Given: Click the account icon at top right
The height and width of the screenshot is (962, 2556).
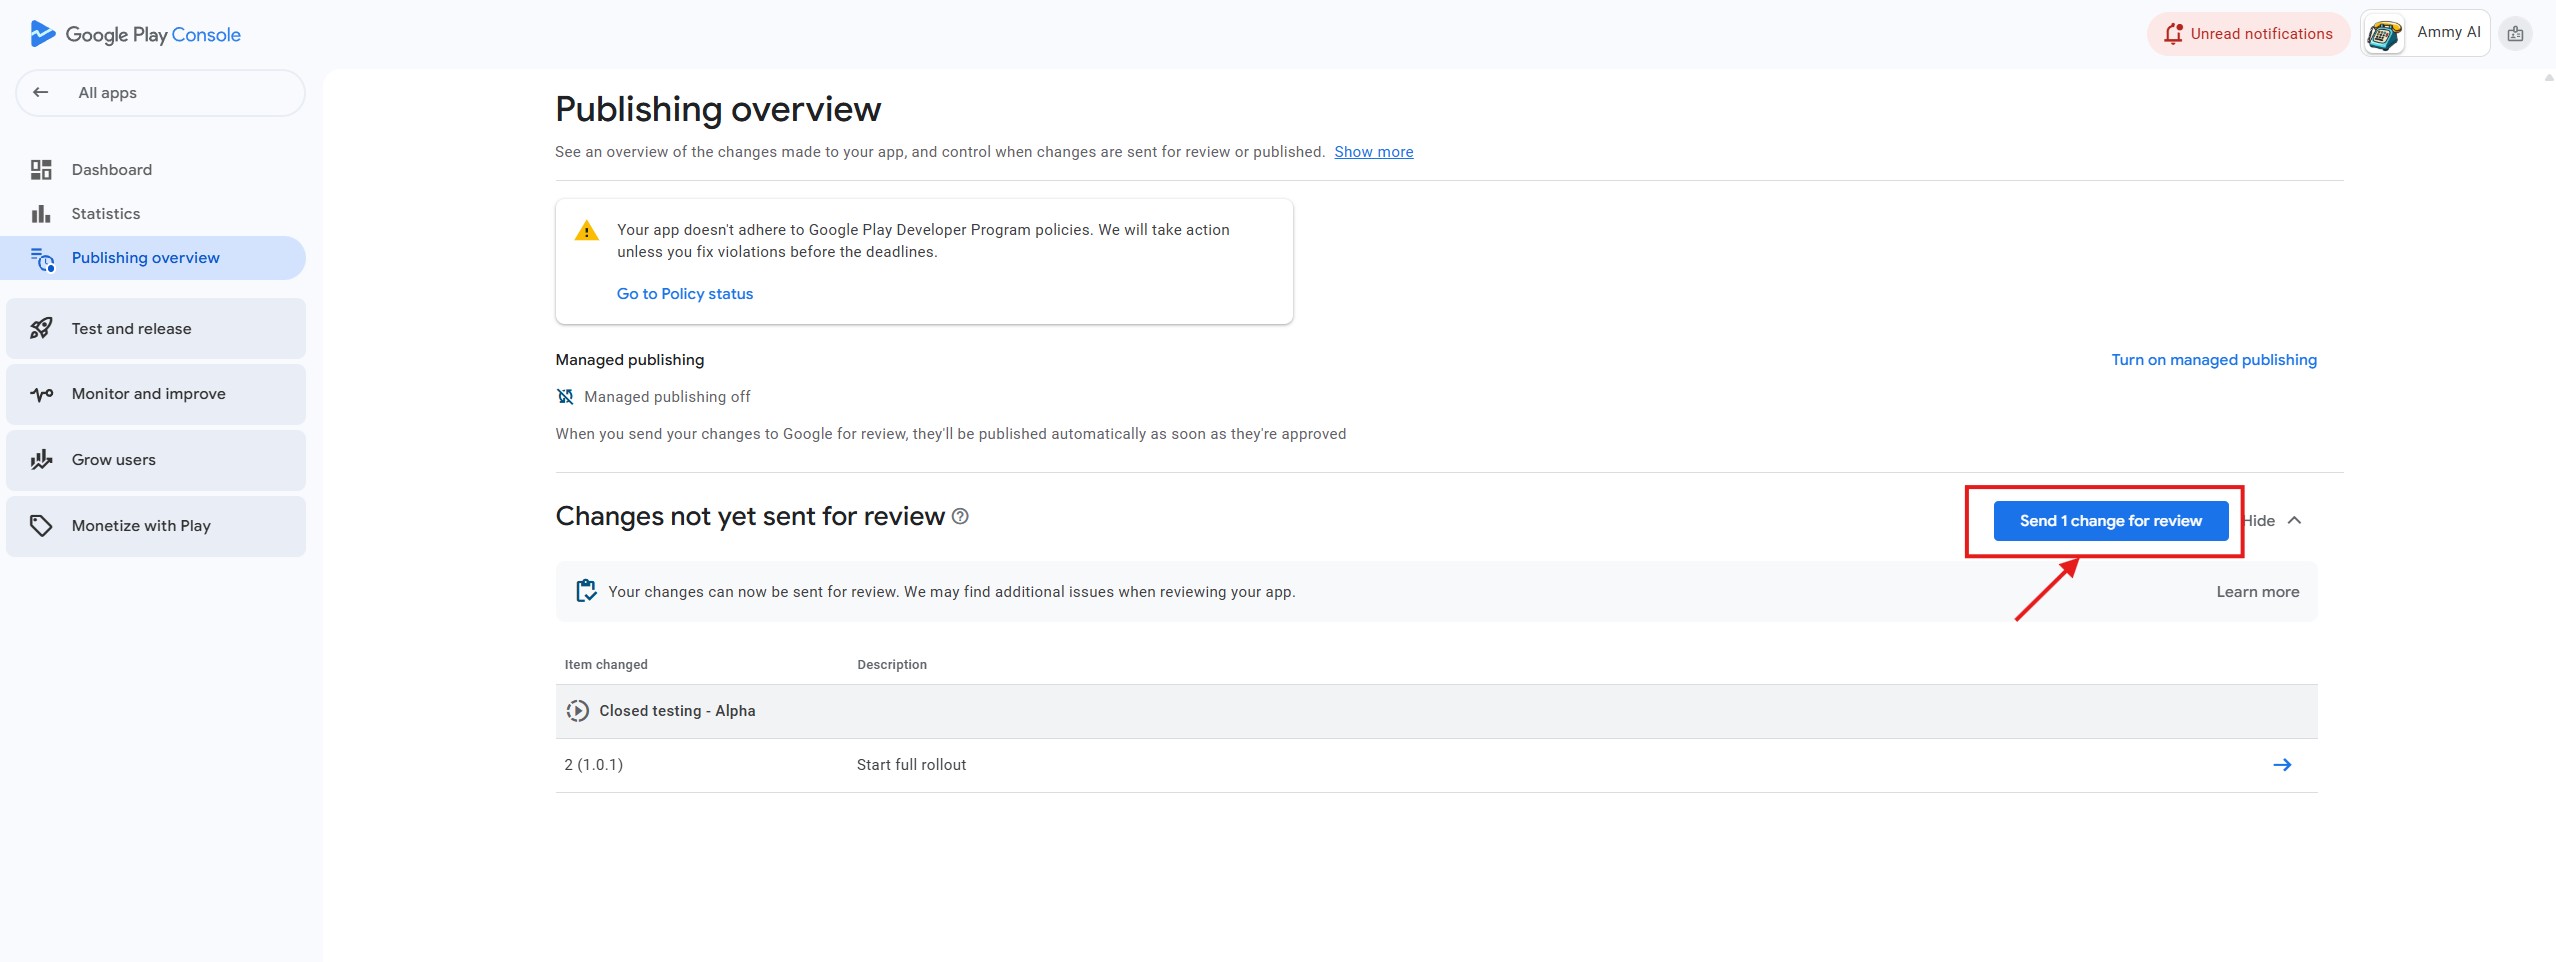Looking at the screenshot, I should click(x=2515, y=34).
